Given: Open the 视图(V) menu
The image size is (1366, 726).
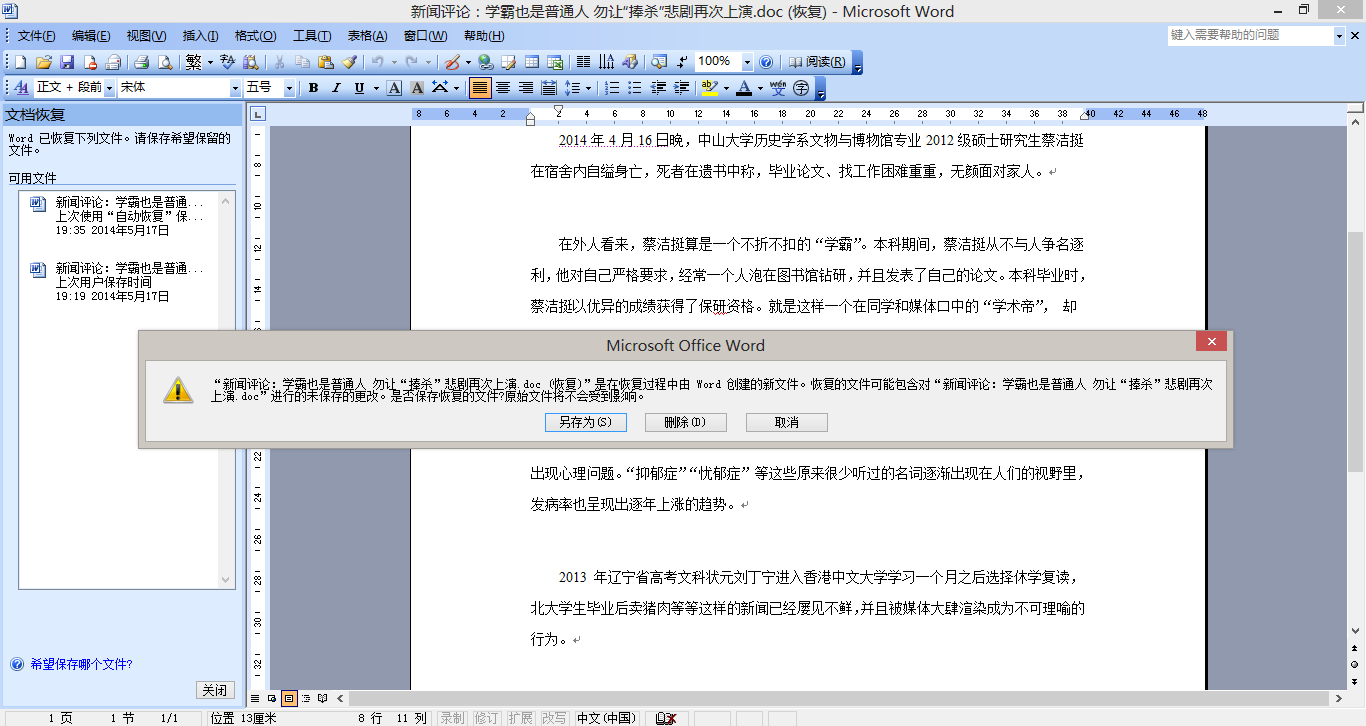Looking at the screenshot, I should (146, 36).
